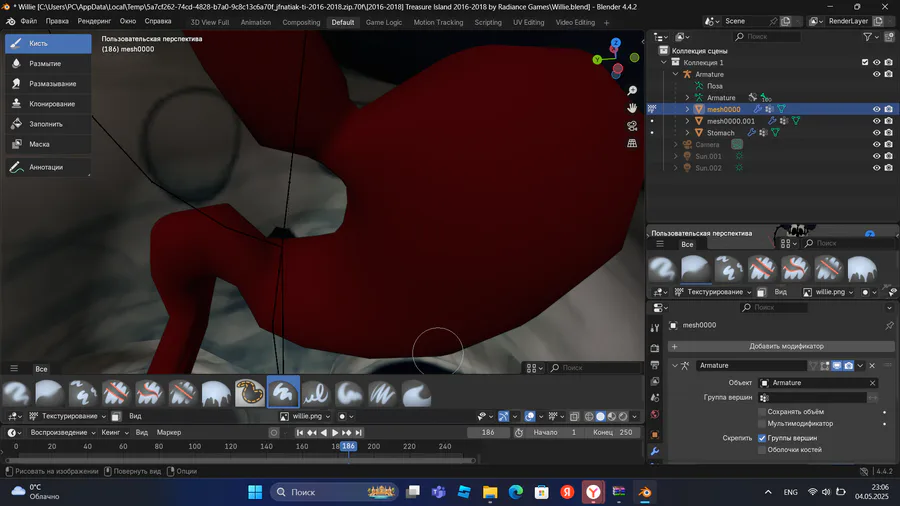Click the outliner filter funnel icon
This screenshot has width=900, height=506.
868,37
